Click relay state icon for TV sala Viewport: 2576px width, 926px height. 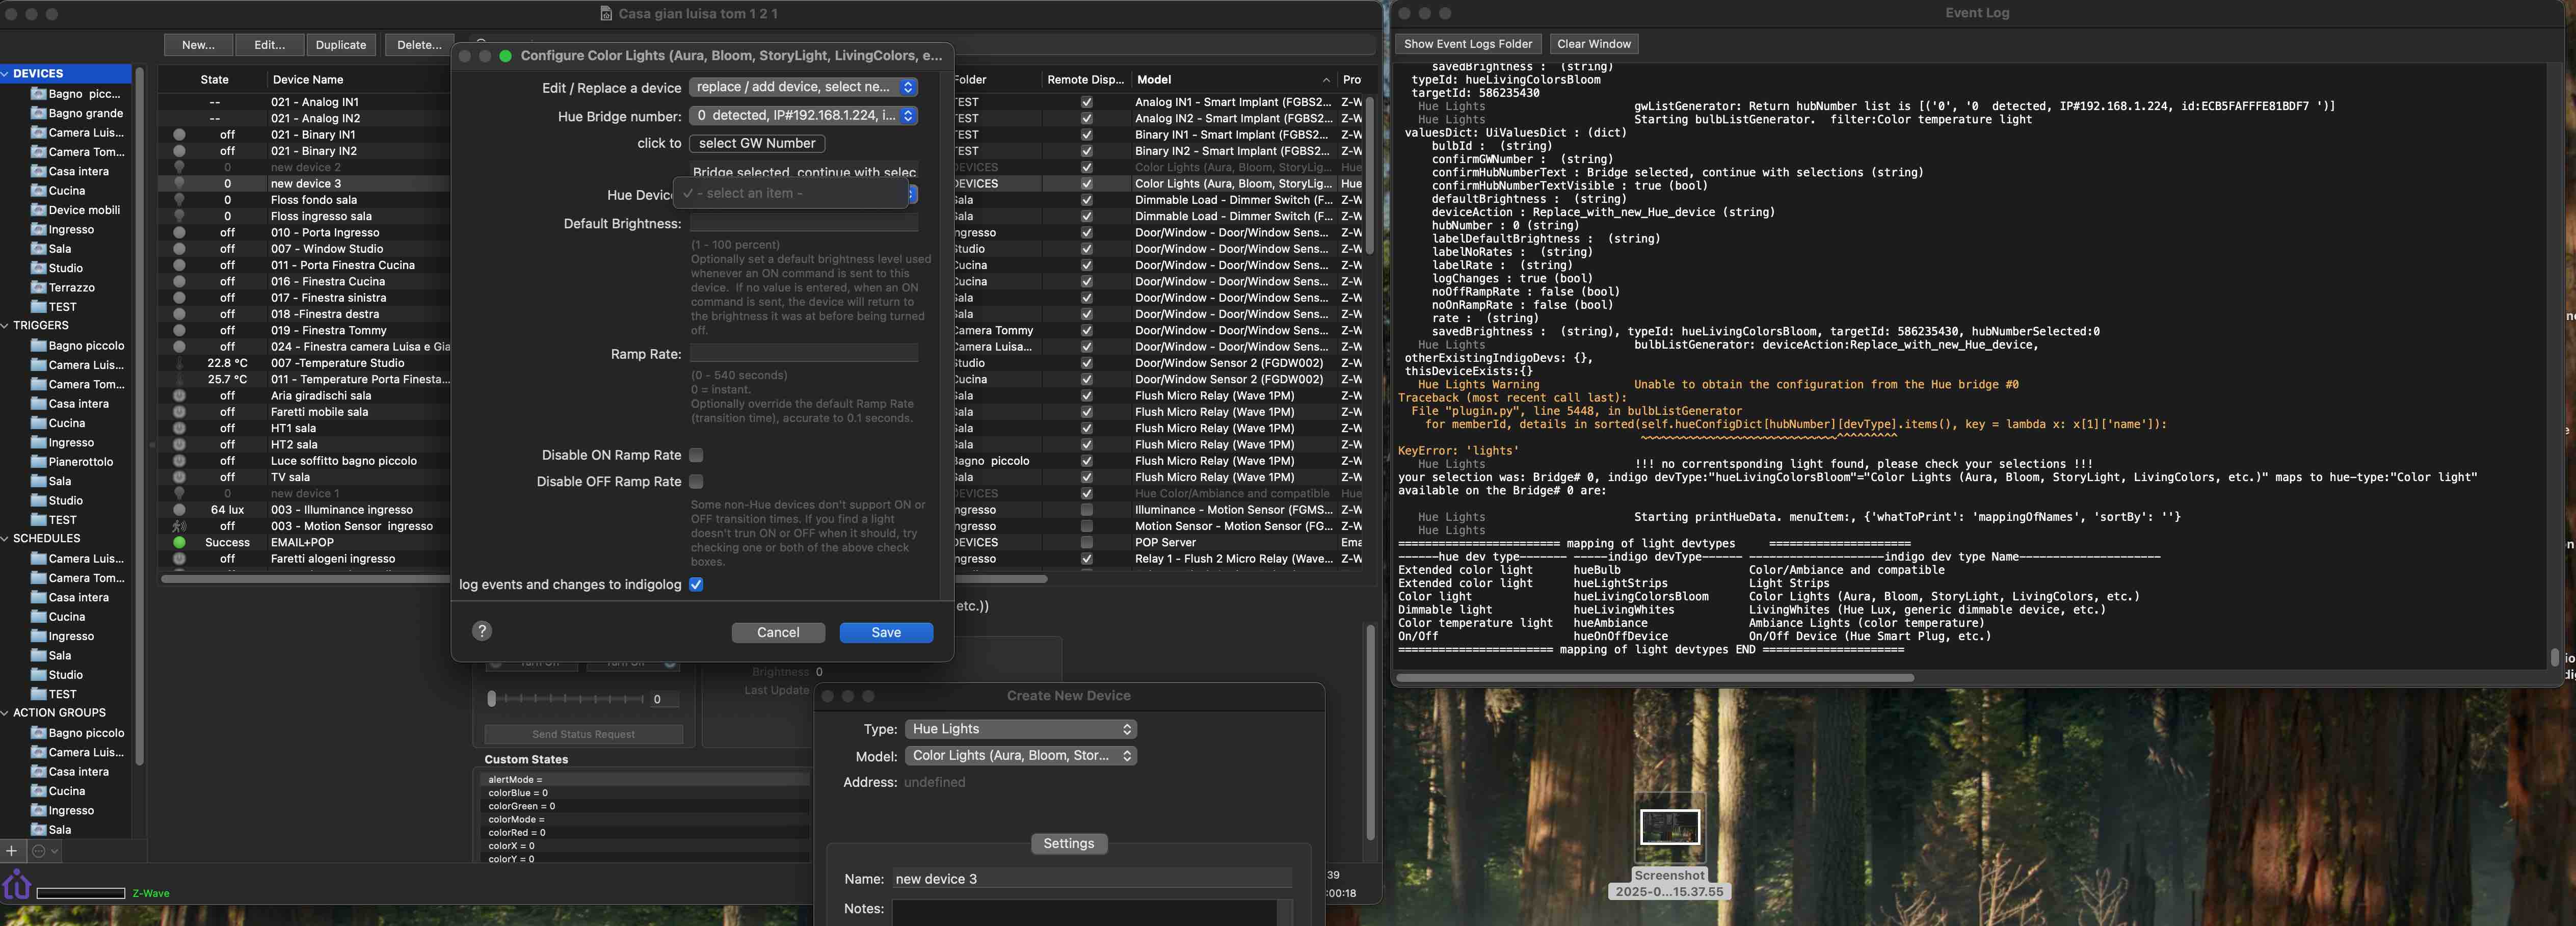[x=179, y=477]
